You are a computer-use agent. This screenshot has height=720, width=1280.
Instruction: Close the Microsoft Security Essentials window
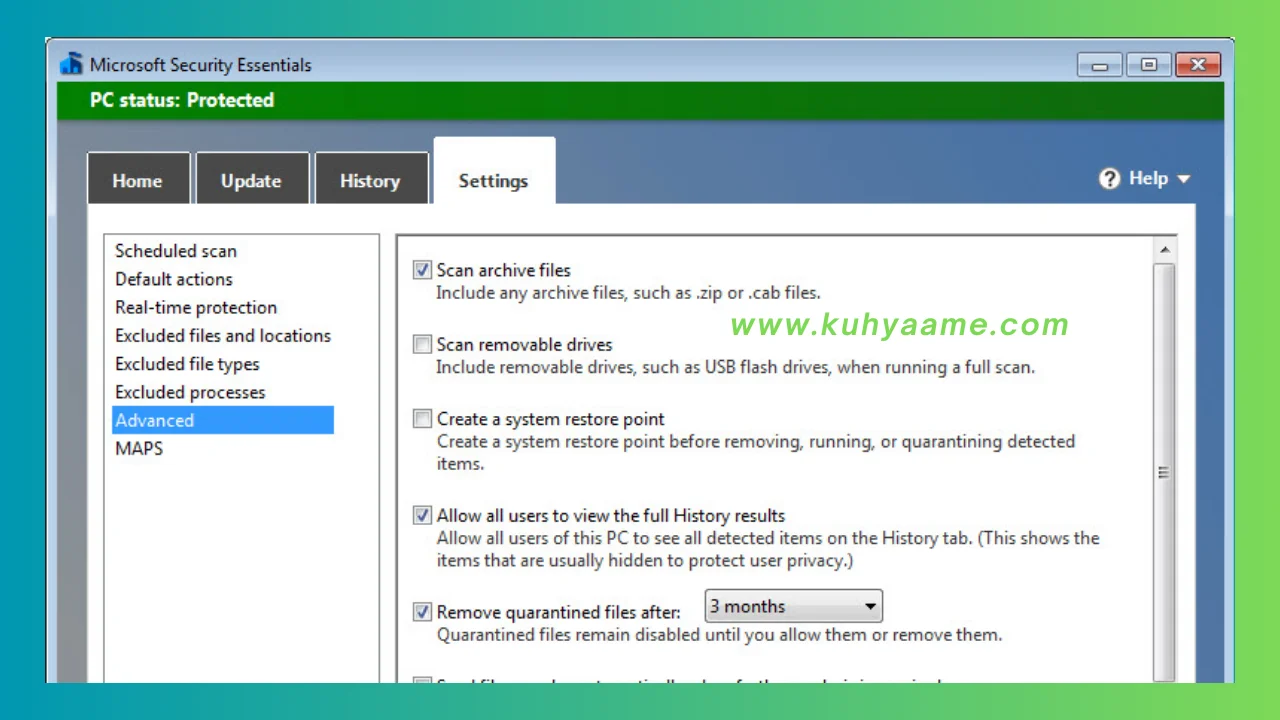(x=1198, y=66)
